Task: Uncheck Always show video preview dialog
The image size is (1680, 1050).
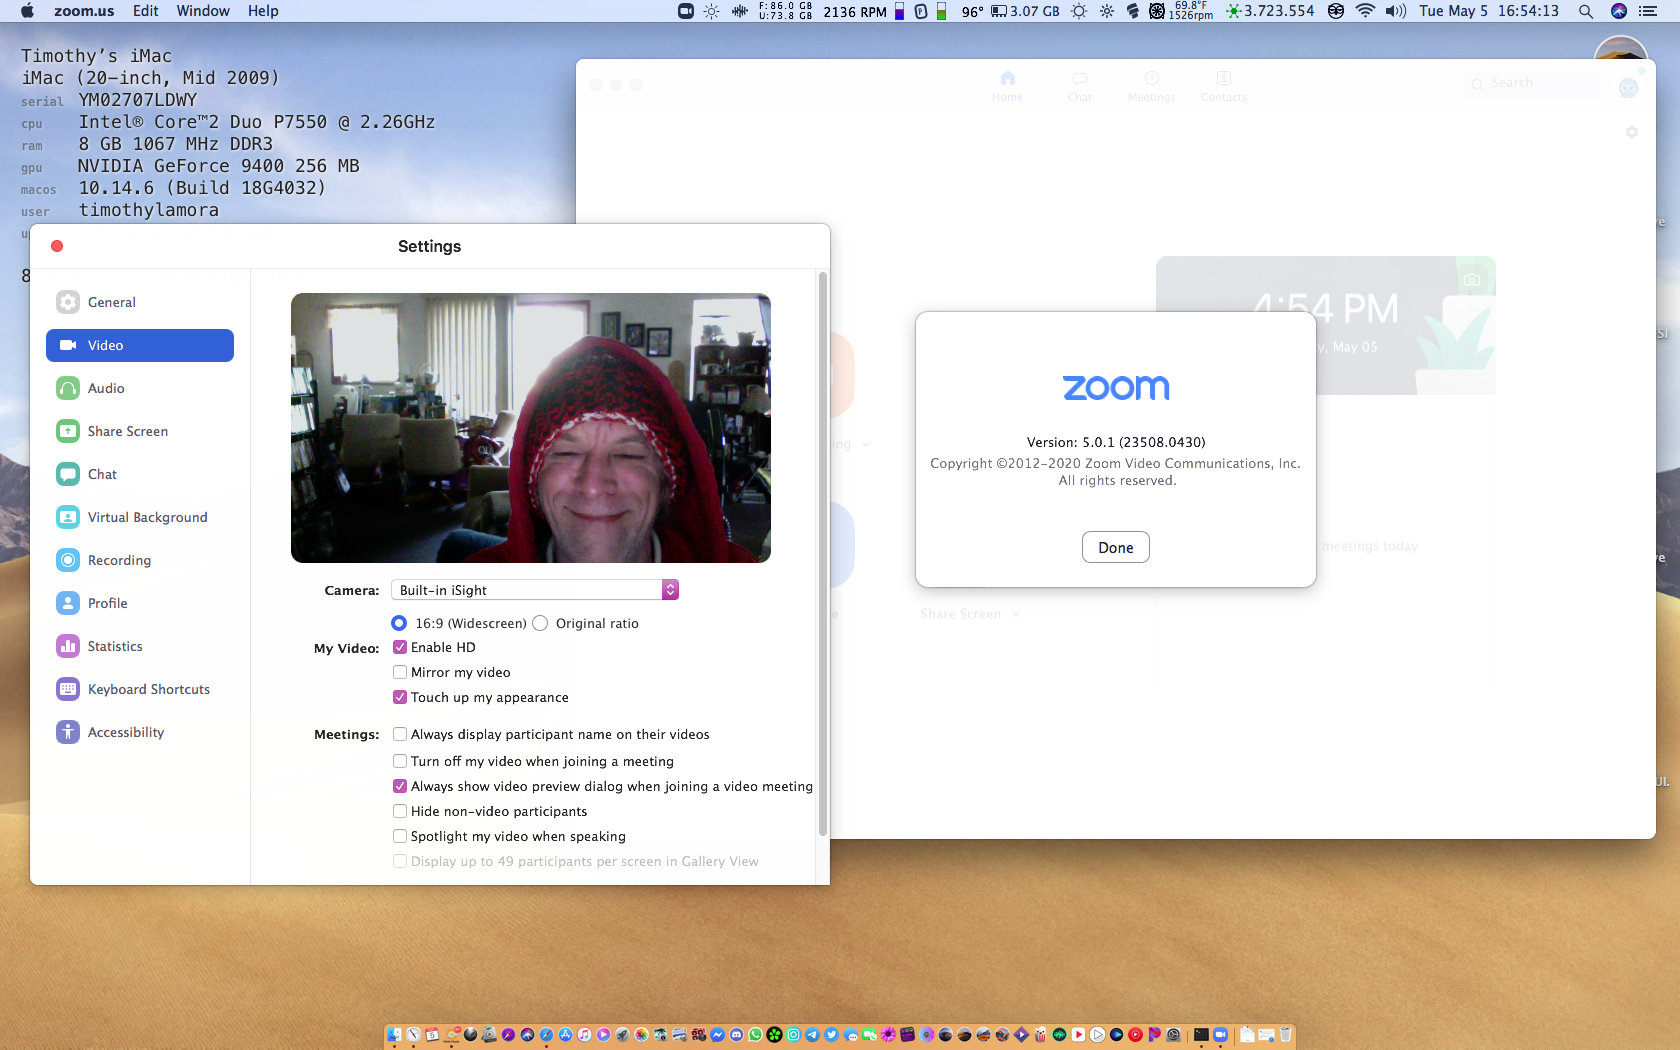Action: click(400, 786)
